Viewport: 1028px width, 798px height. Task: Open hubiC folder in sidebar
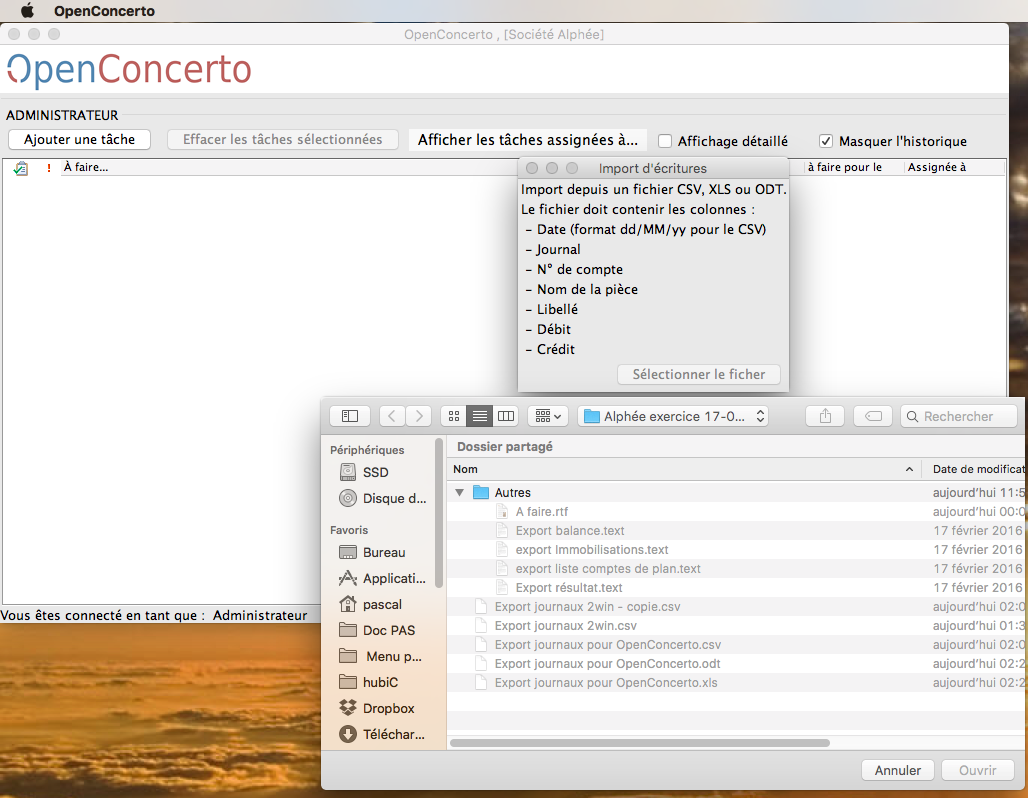click(369, 682)
